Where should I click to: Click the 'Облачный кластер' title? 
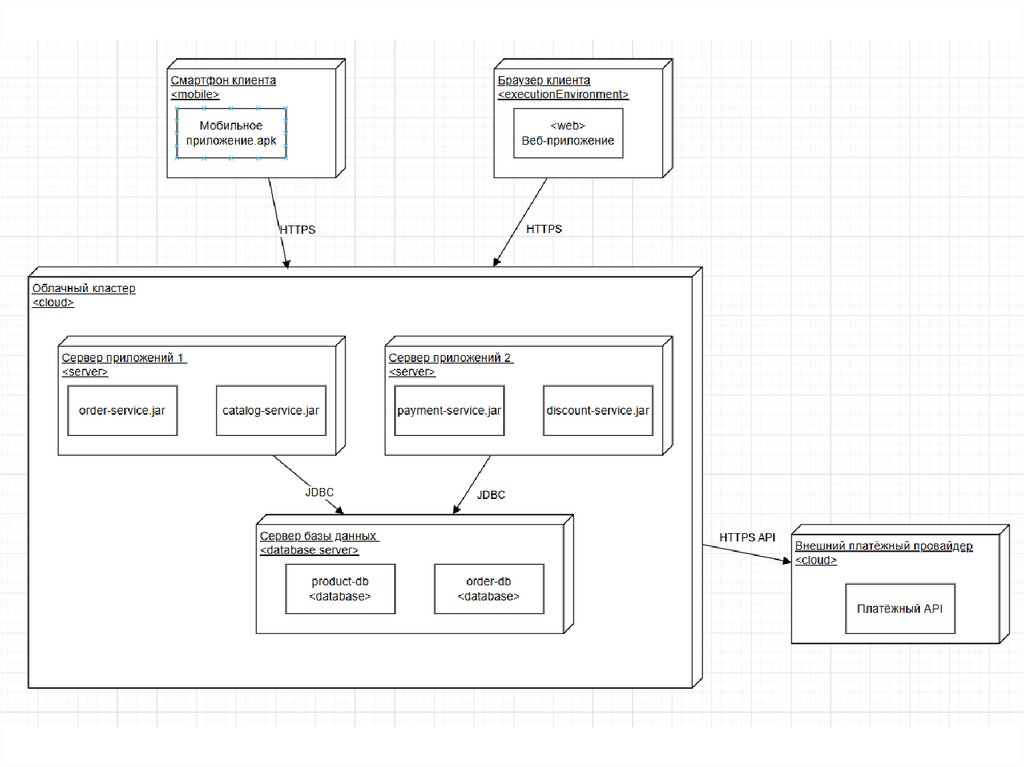point(84,288)
